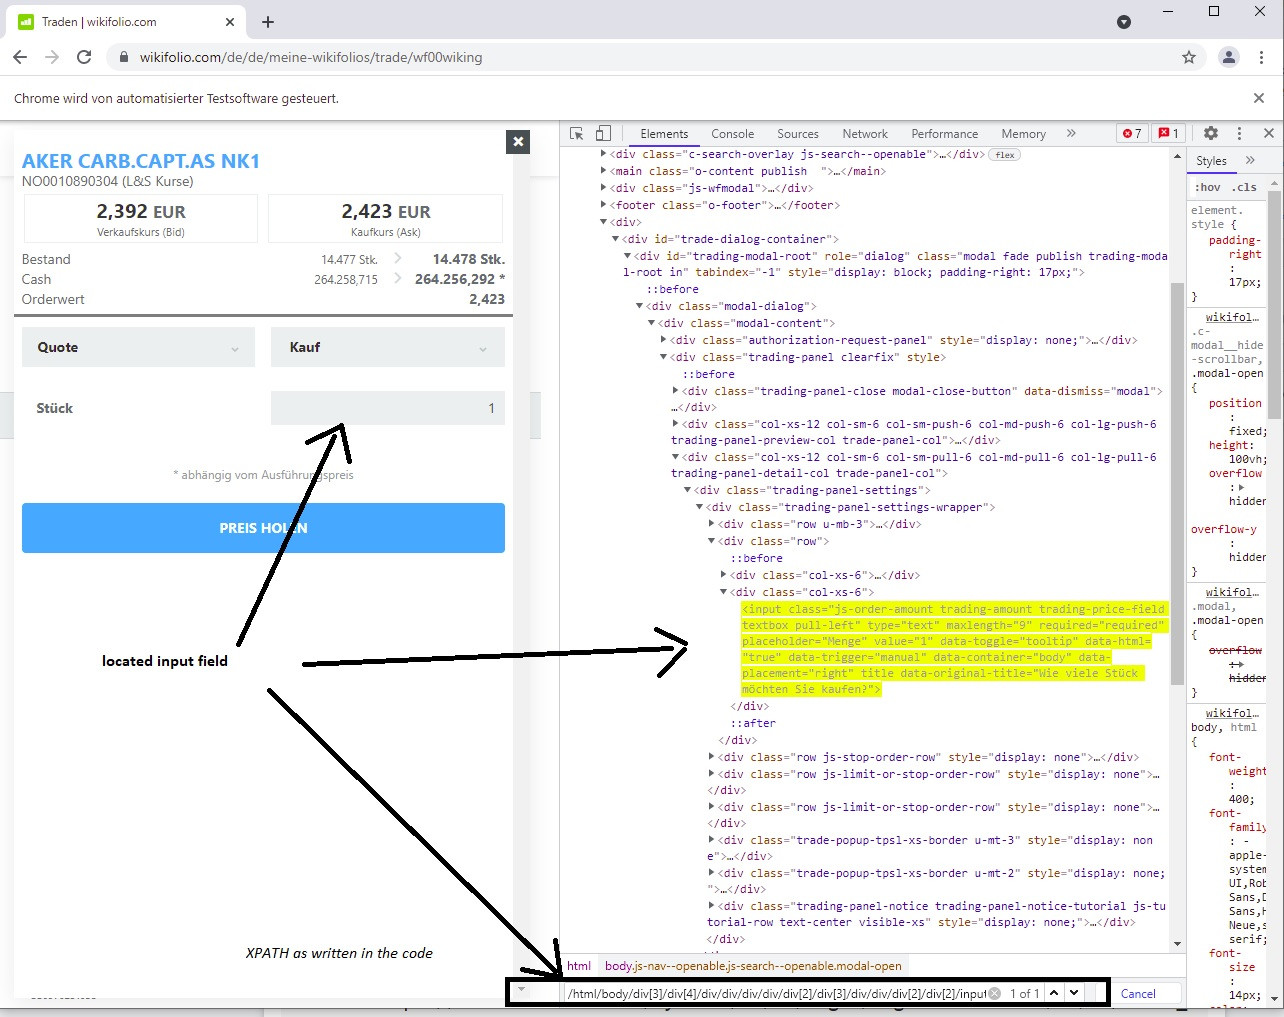This screenshot has width=1284, height=1017.
Task: Open the Network tab
Action: 865,133
